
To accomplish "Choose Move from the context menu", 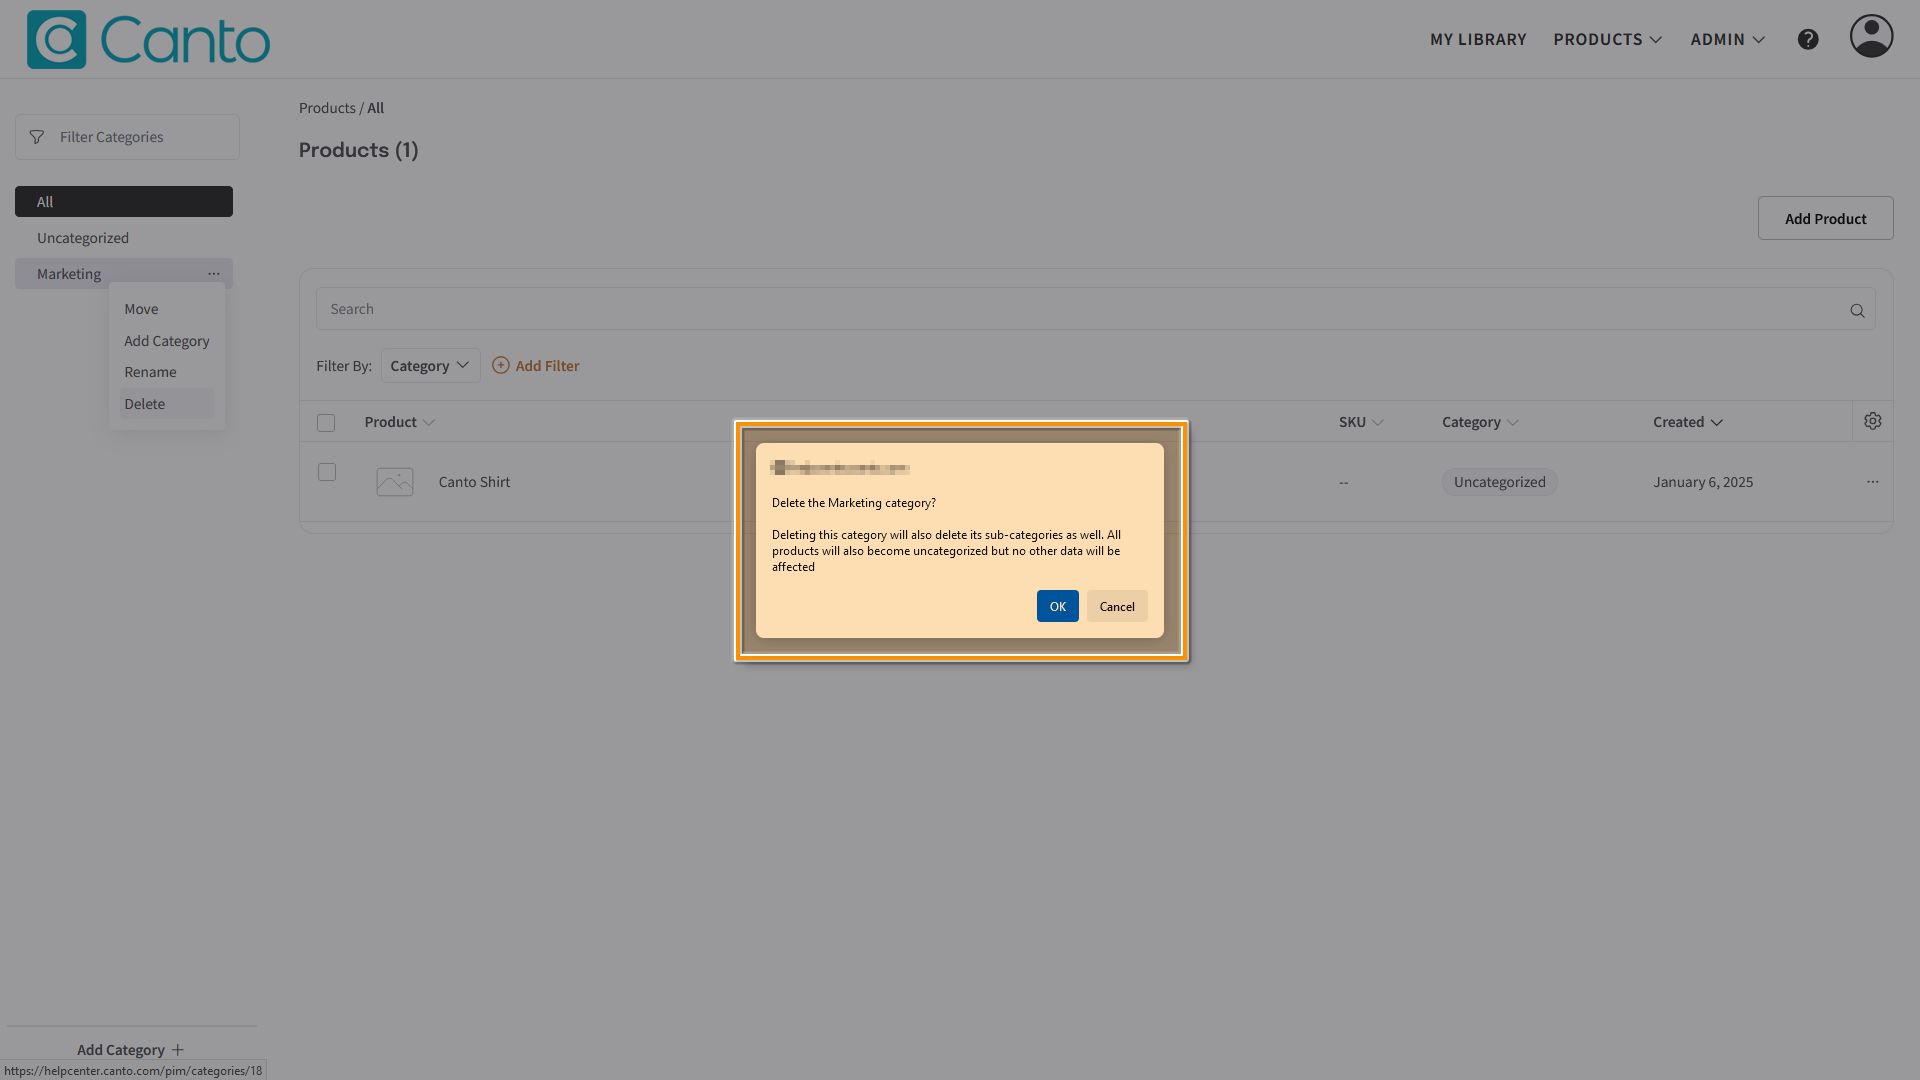I will pyautogui.click(x=141, y=309).
